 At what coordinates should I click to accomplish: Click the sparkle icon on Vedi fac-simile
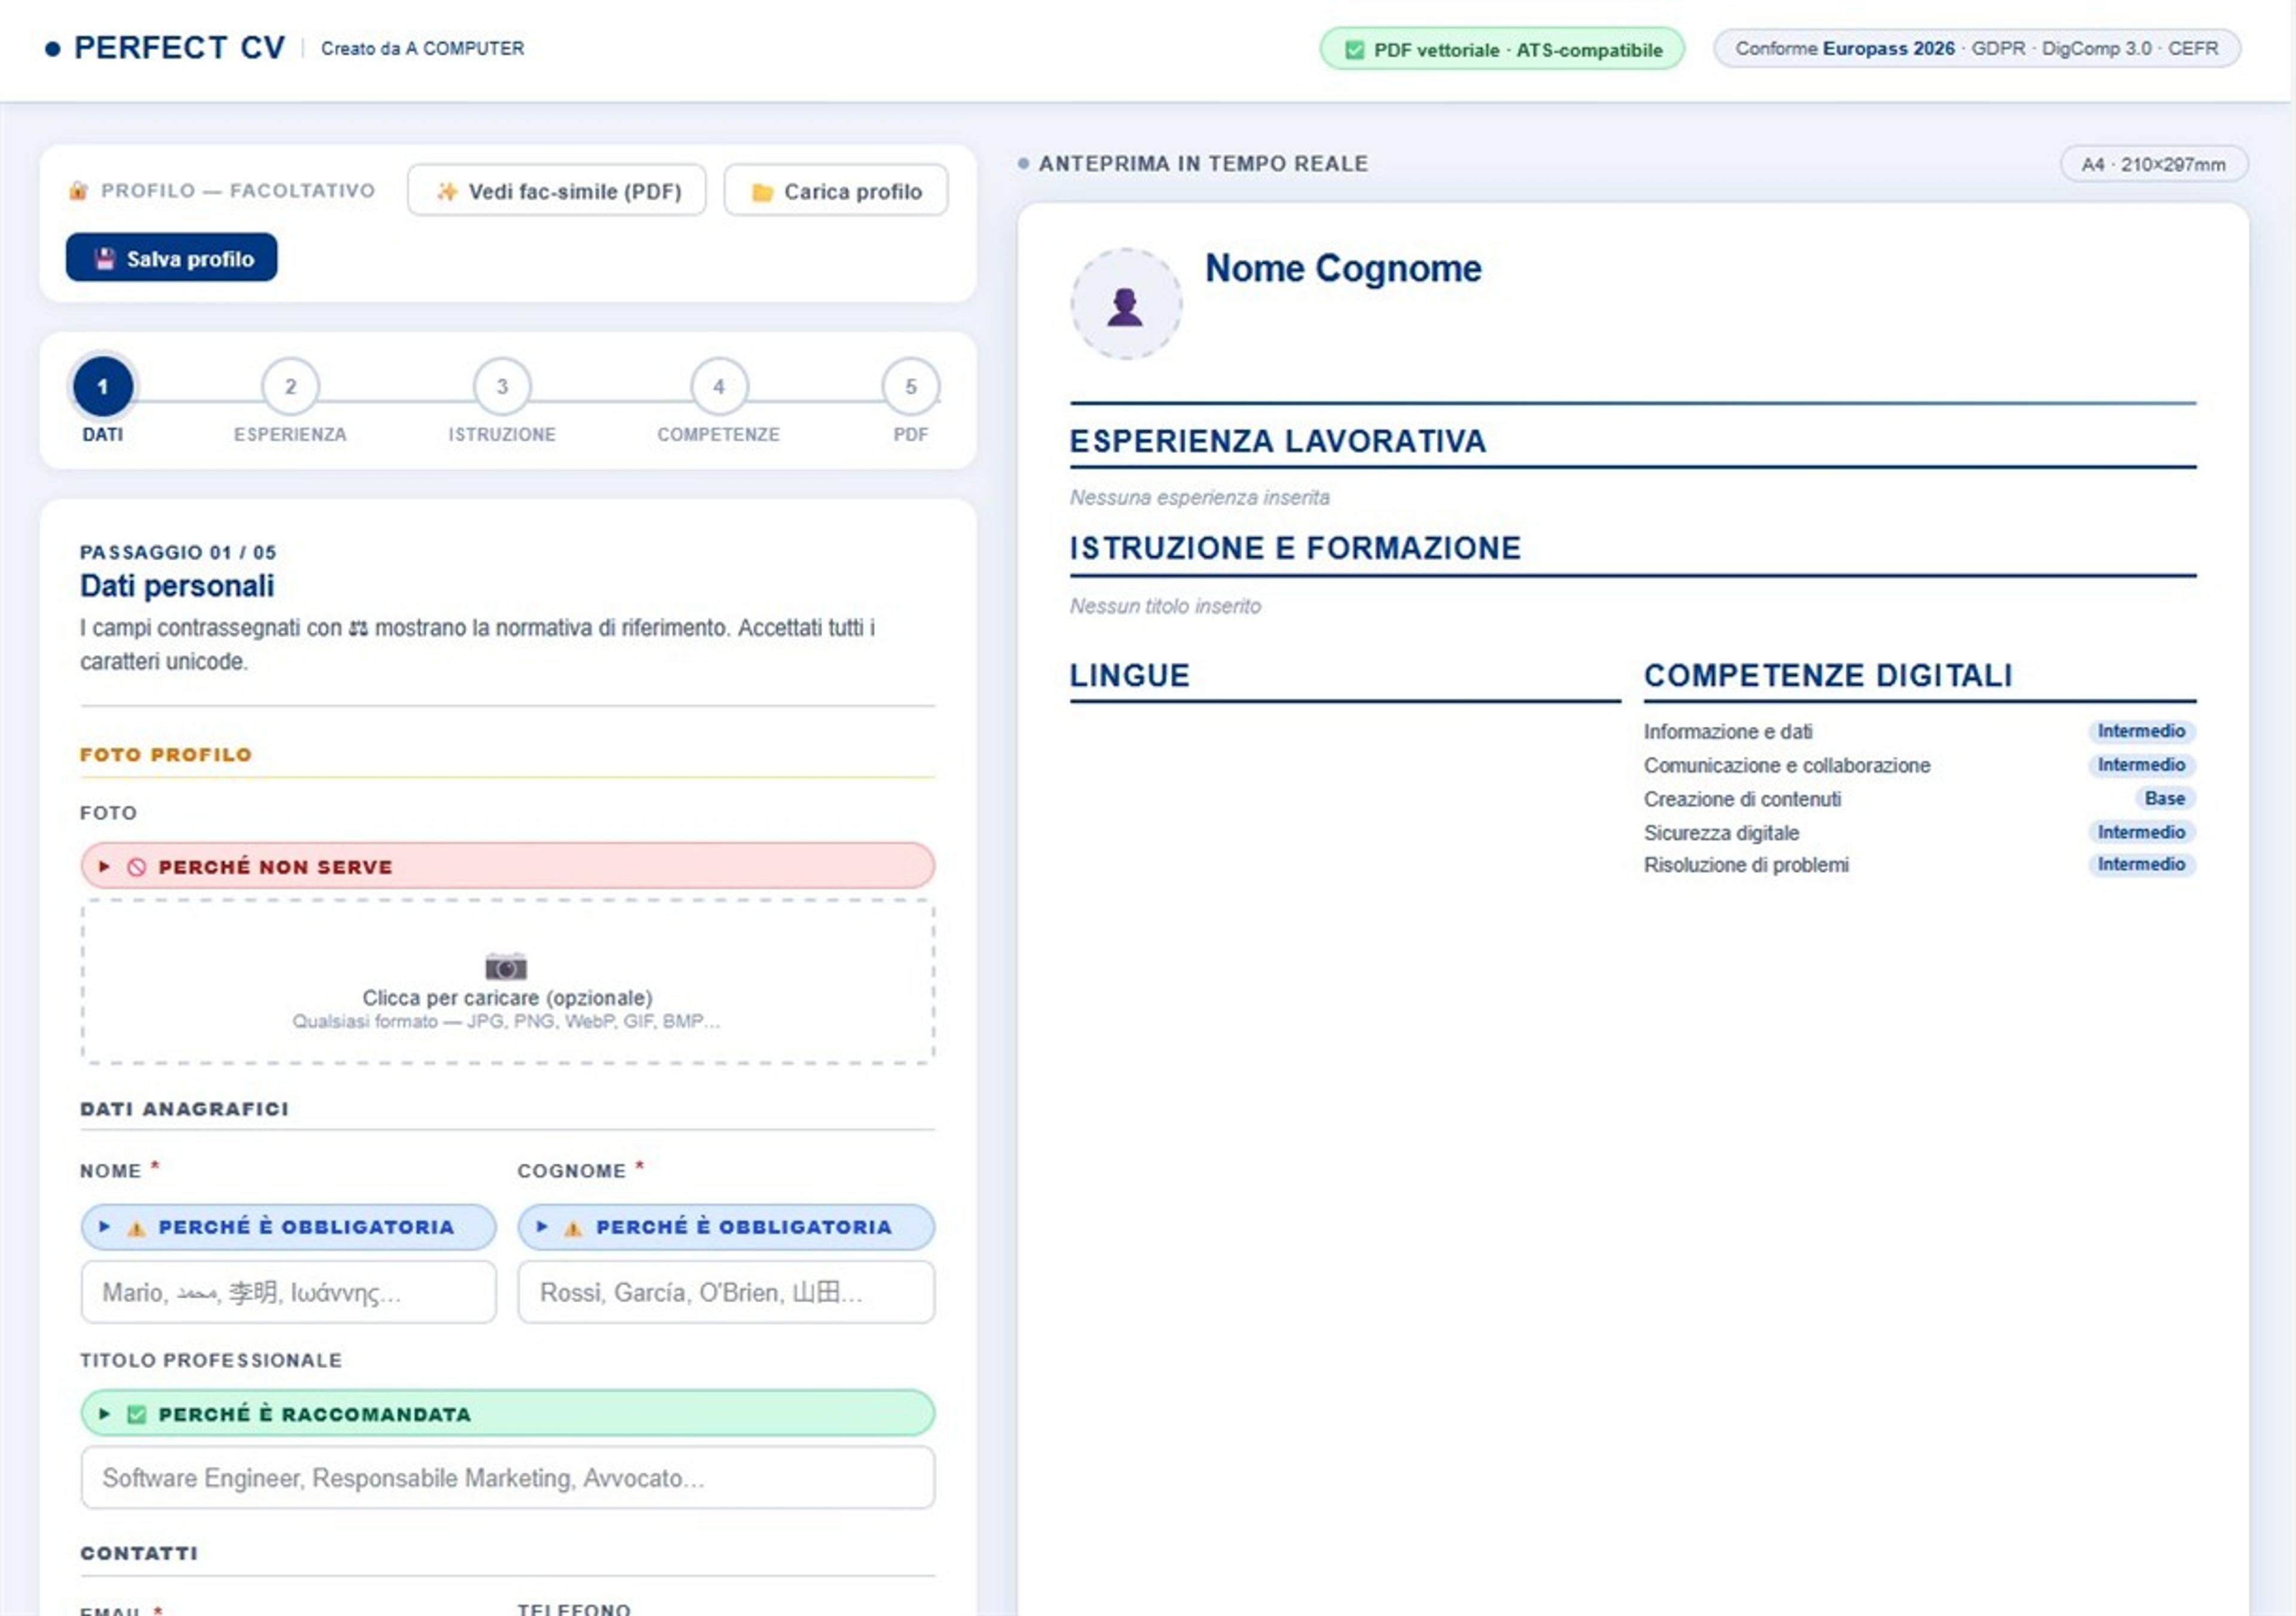coord(447,192)
